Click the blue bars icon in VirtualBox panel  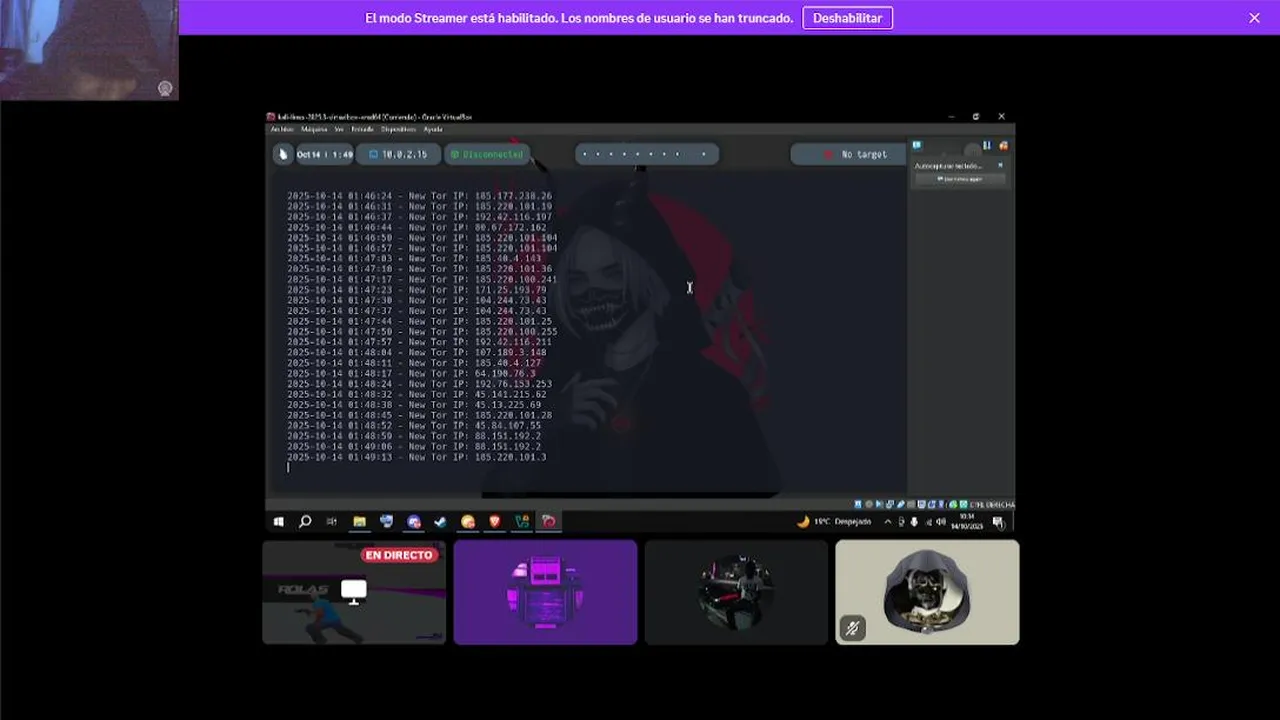pyautogui.click(x=987, y=146)
